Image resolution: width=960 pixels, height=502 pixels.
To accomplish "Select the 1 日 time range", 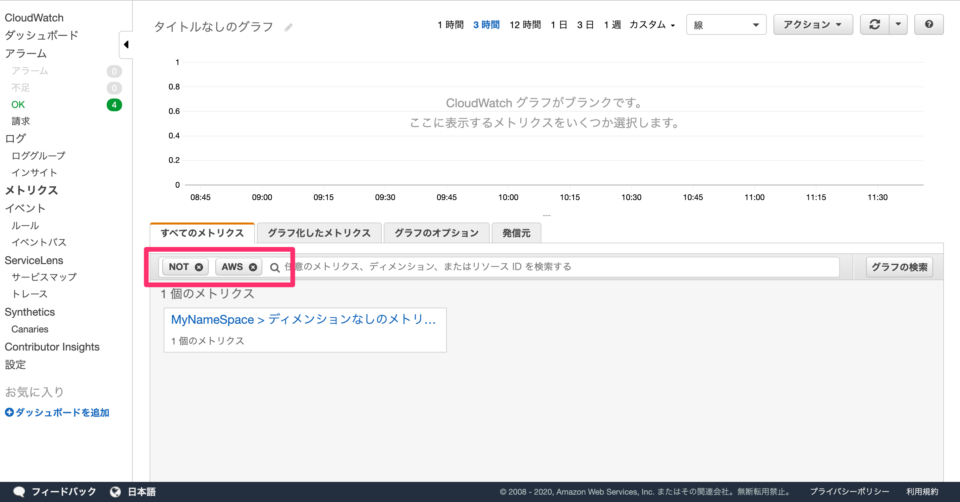I will pyautogui.click(x=559, y=25).
